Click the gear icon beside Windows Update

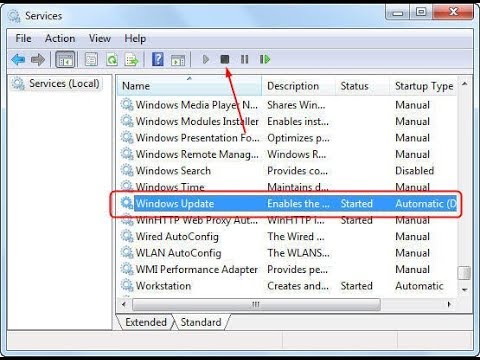tap(127, 203)
